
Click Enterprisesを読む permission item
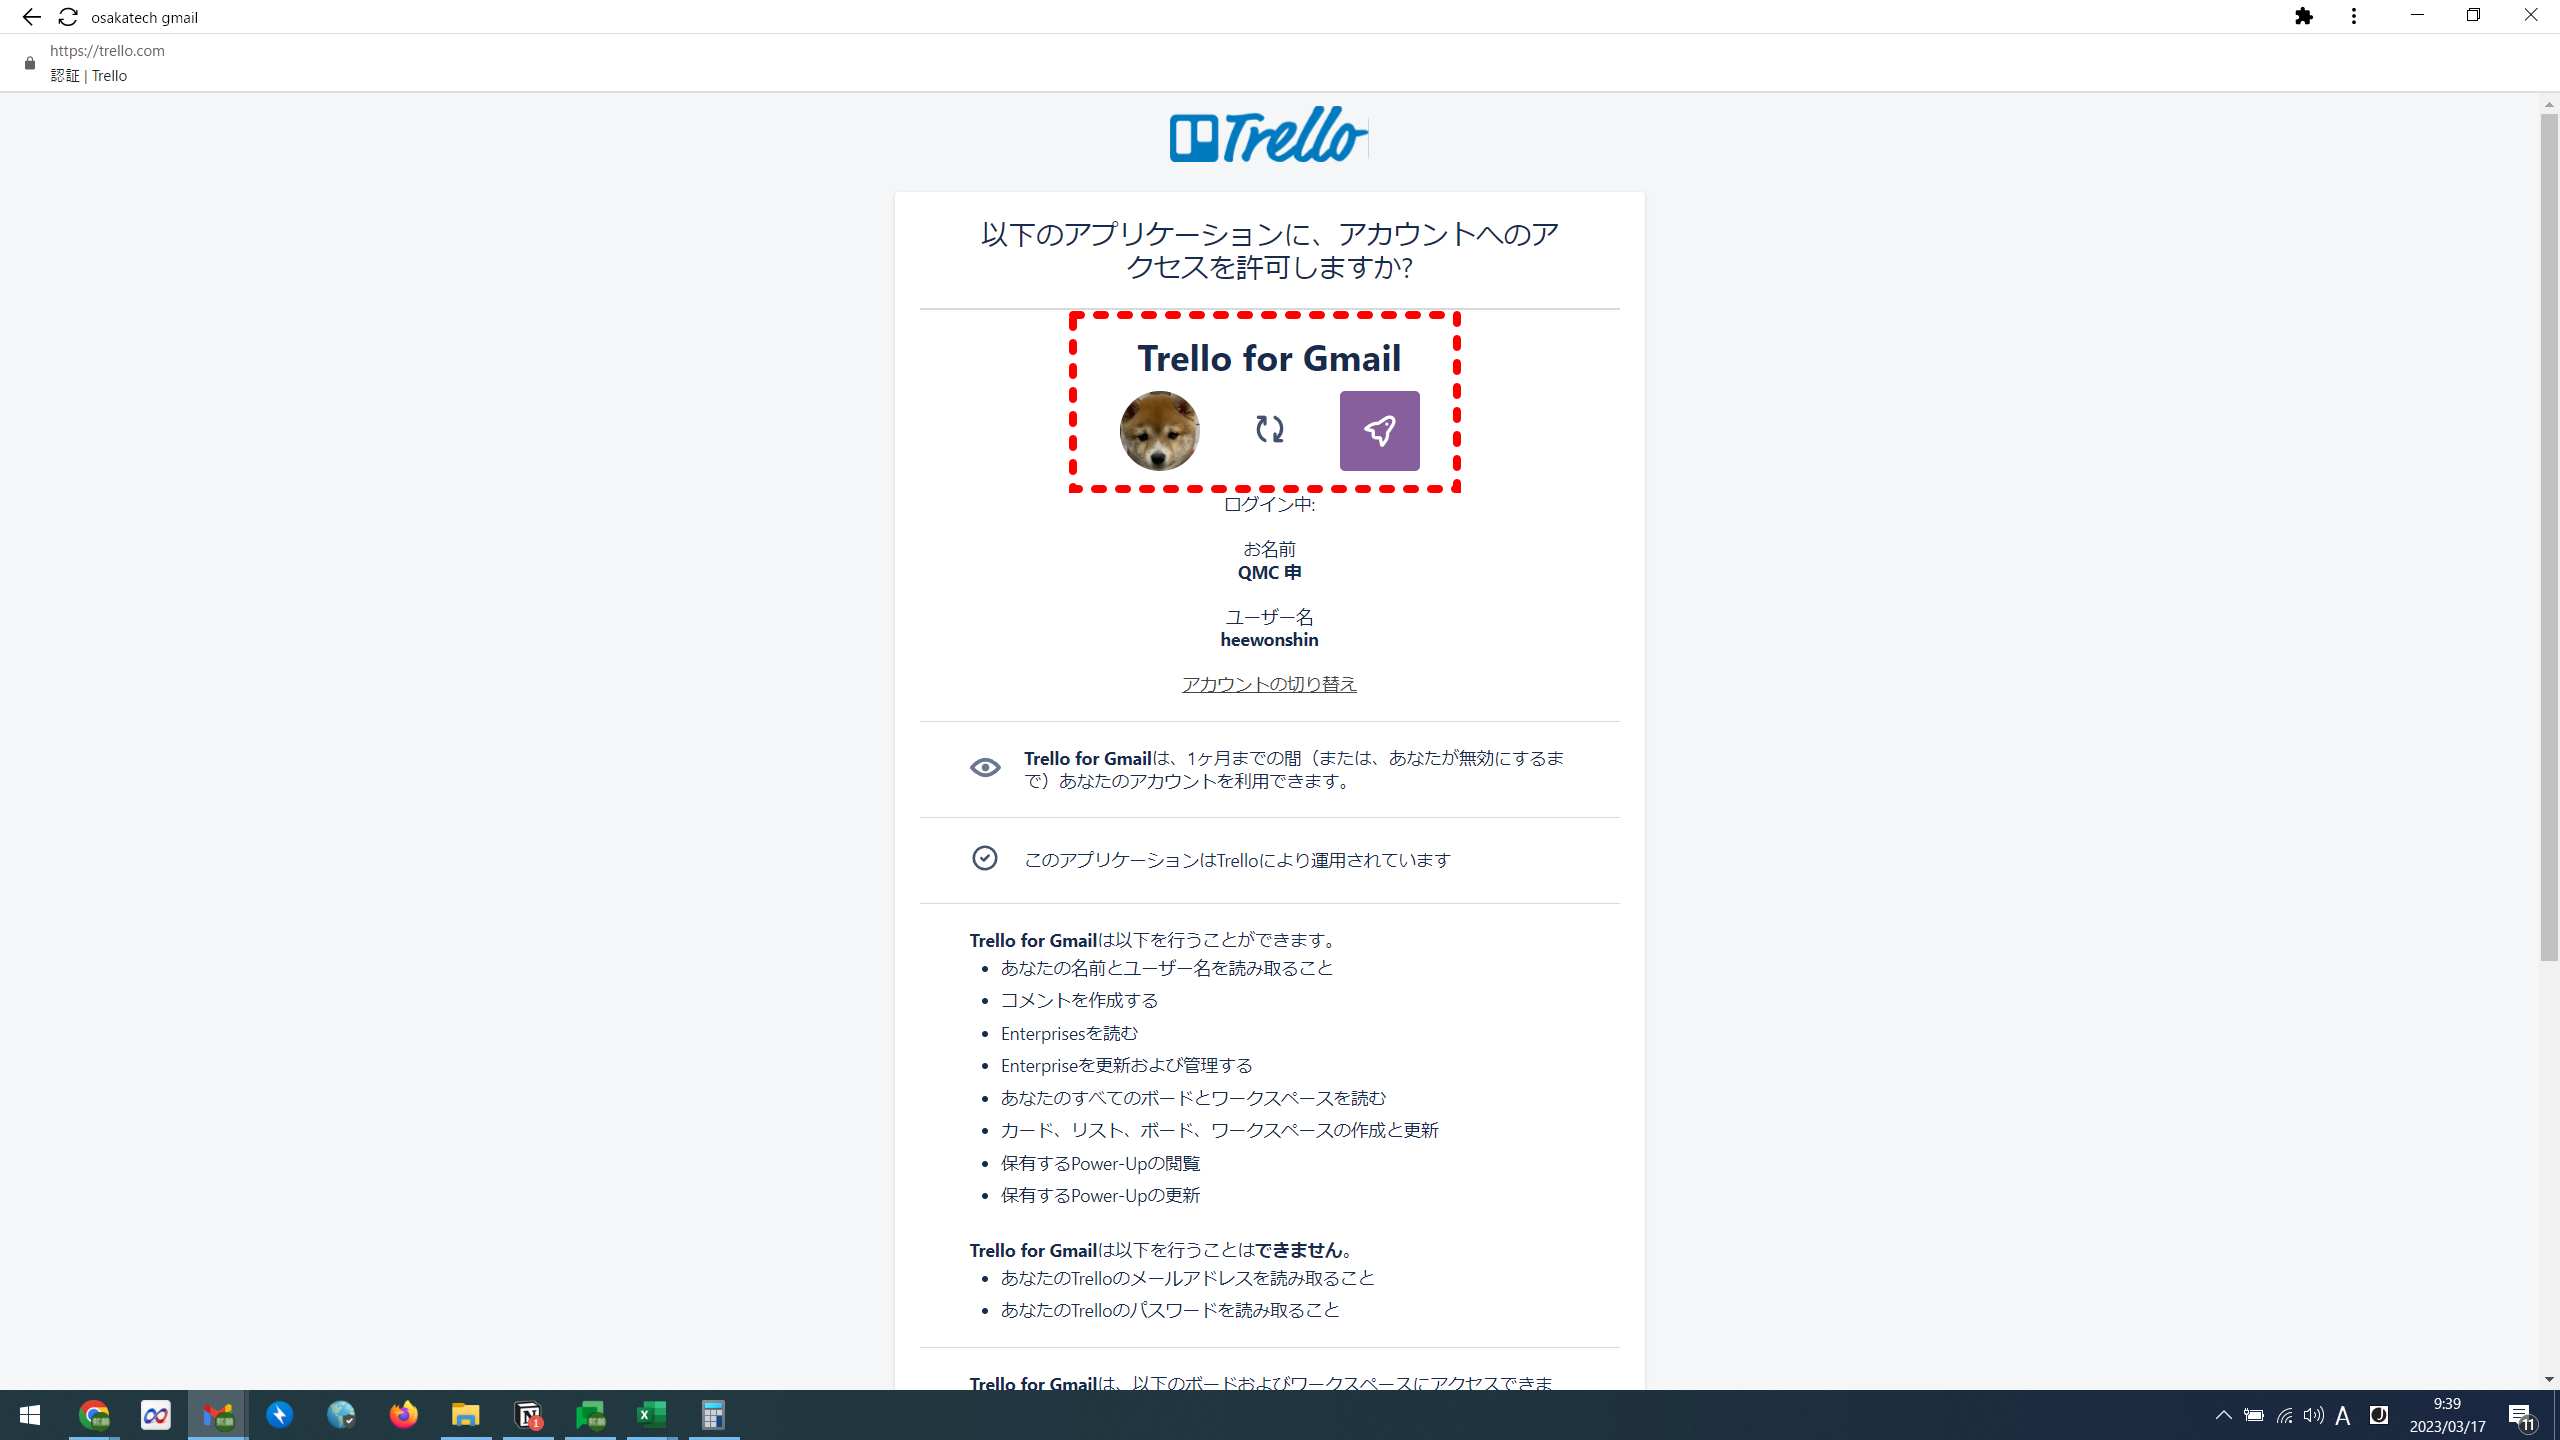[x=1069, y=1034]
